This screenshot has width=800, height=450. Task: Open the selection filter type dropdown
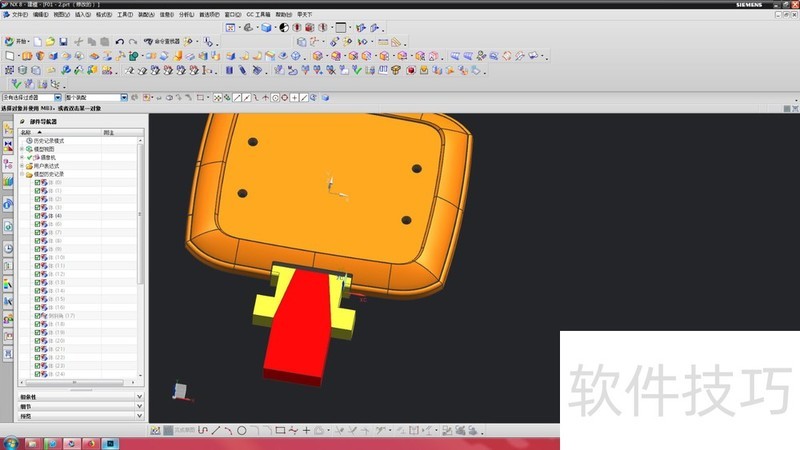click(x=58, y=97)
